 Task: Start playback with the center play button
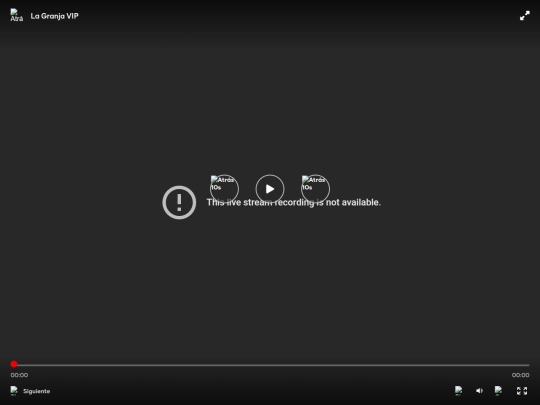tap(270, 189)
